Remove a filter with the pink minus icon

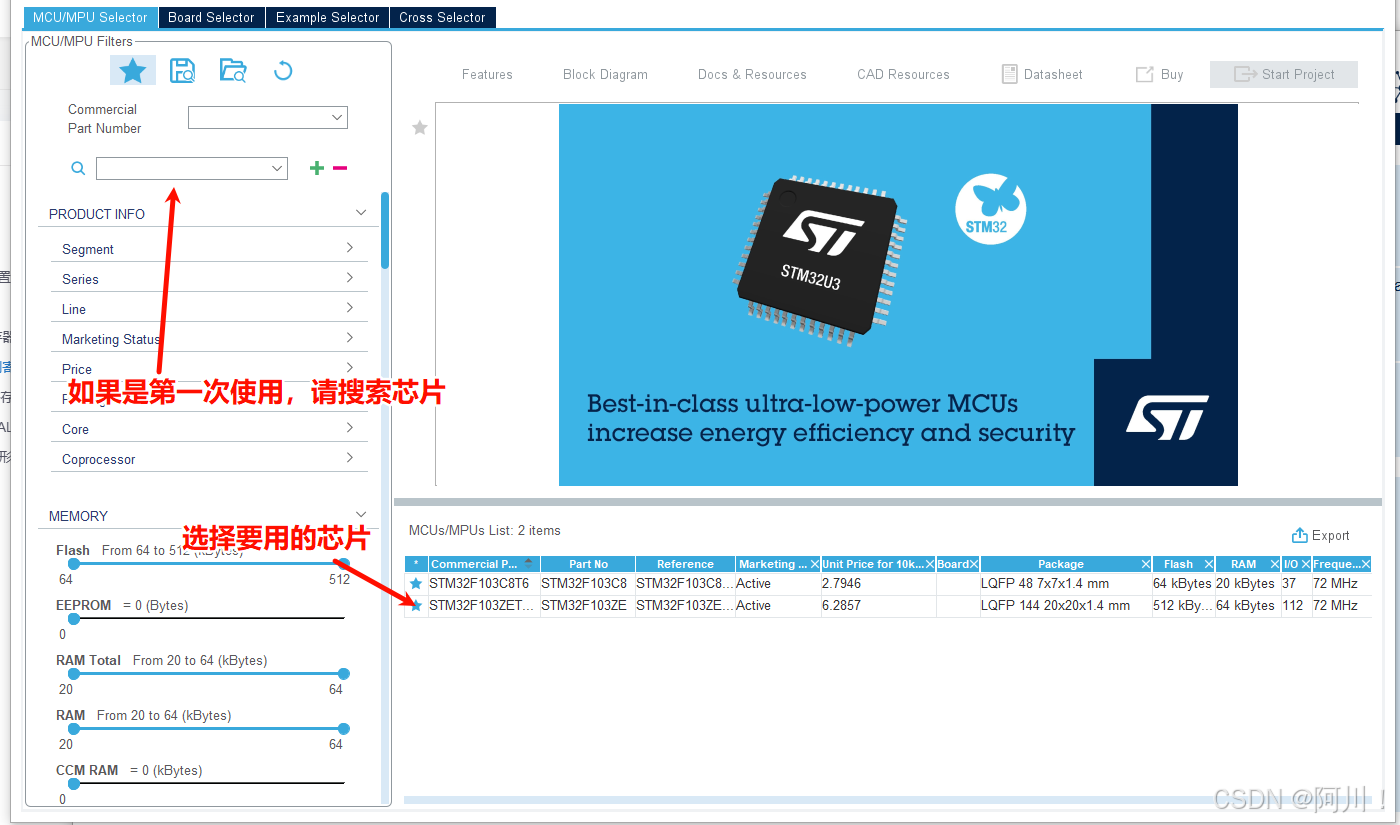(340, 168)
